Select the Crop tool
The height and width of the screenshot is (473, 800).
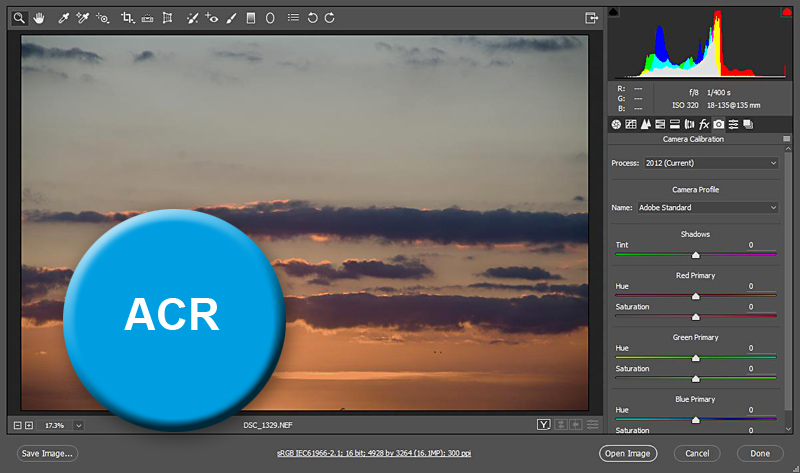point(127,18)
